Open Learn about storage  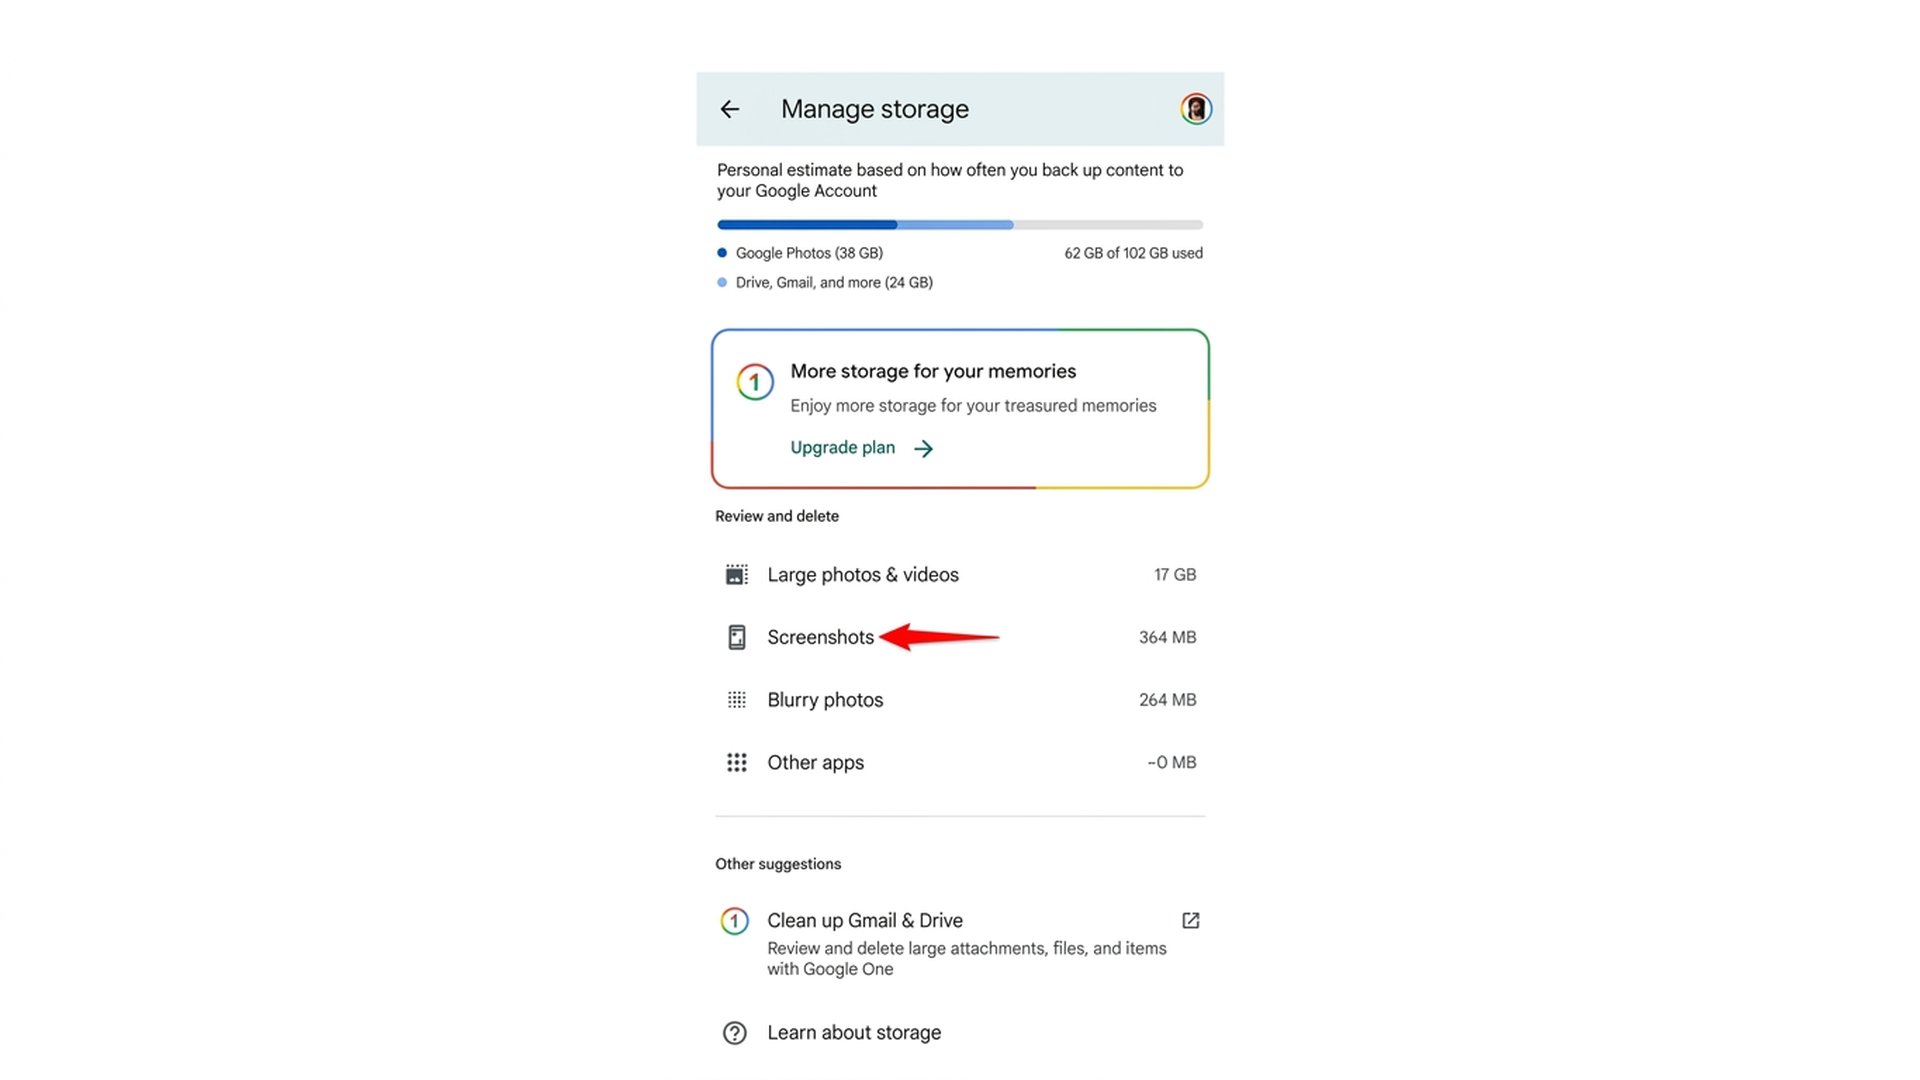(960, 1033)
